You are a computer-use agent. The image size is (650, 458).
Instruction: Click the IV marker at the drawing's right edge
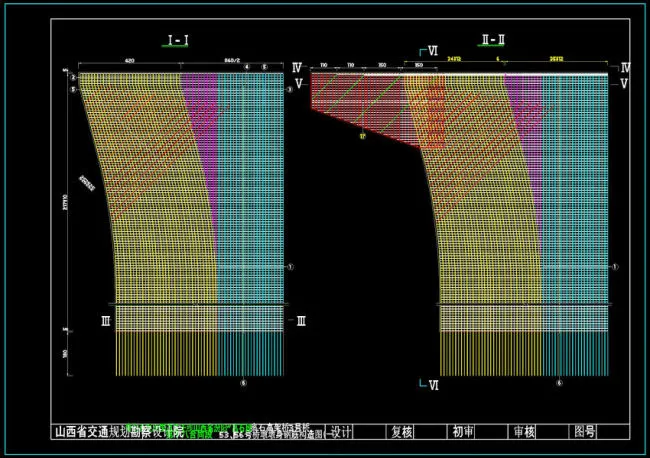pyautogui.click(x=625, y=68)
